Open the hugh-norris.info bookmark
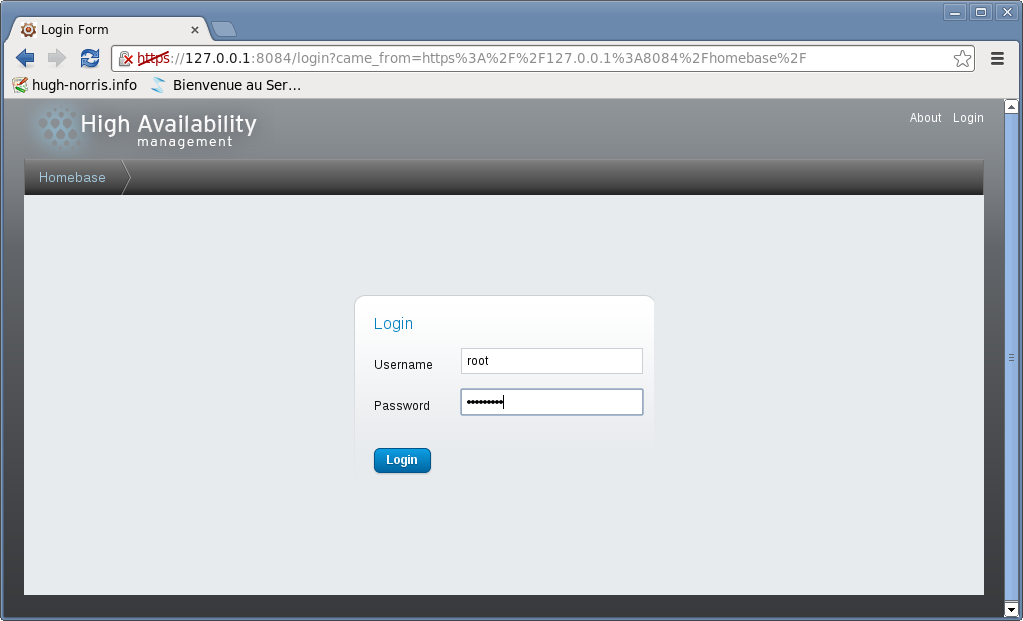The image size is (1023, 621). tap(74, 85)
